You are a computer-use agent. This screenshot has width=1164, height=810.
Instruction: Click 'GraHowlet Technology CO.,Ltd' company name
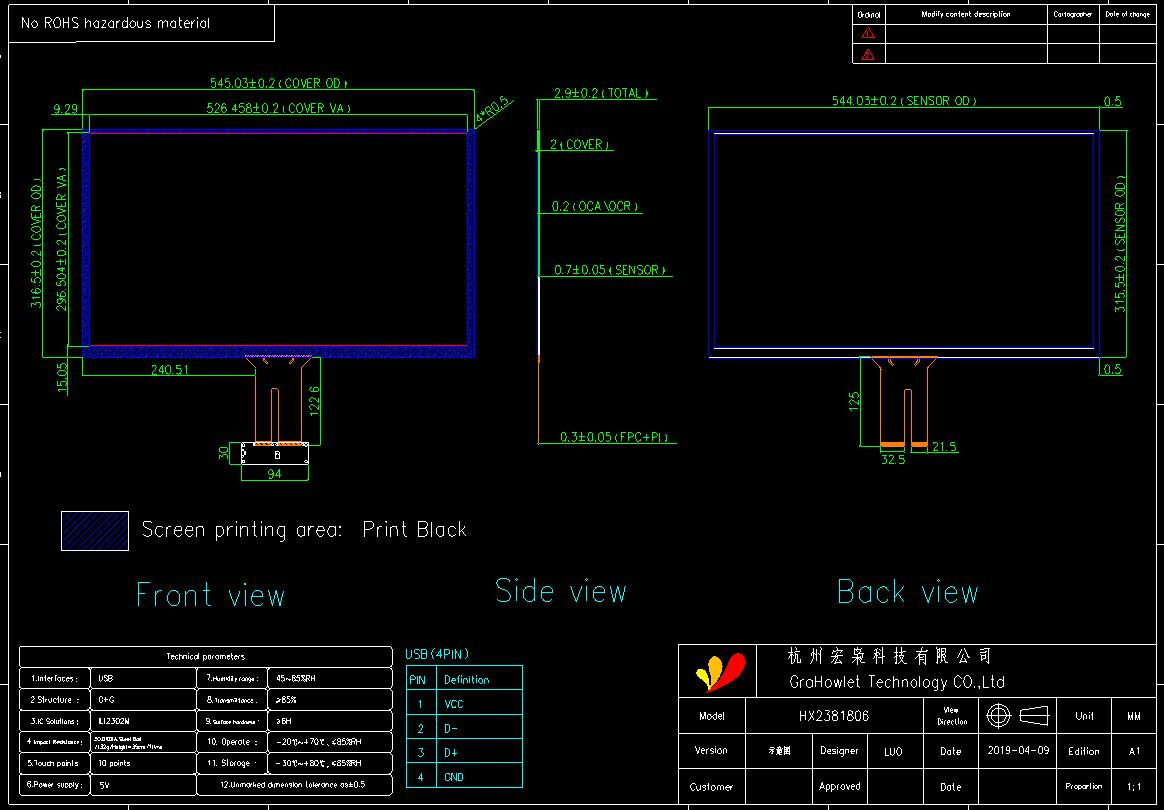click(897, 682)
